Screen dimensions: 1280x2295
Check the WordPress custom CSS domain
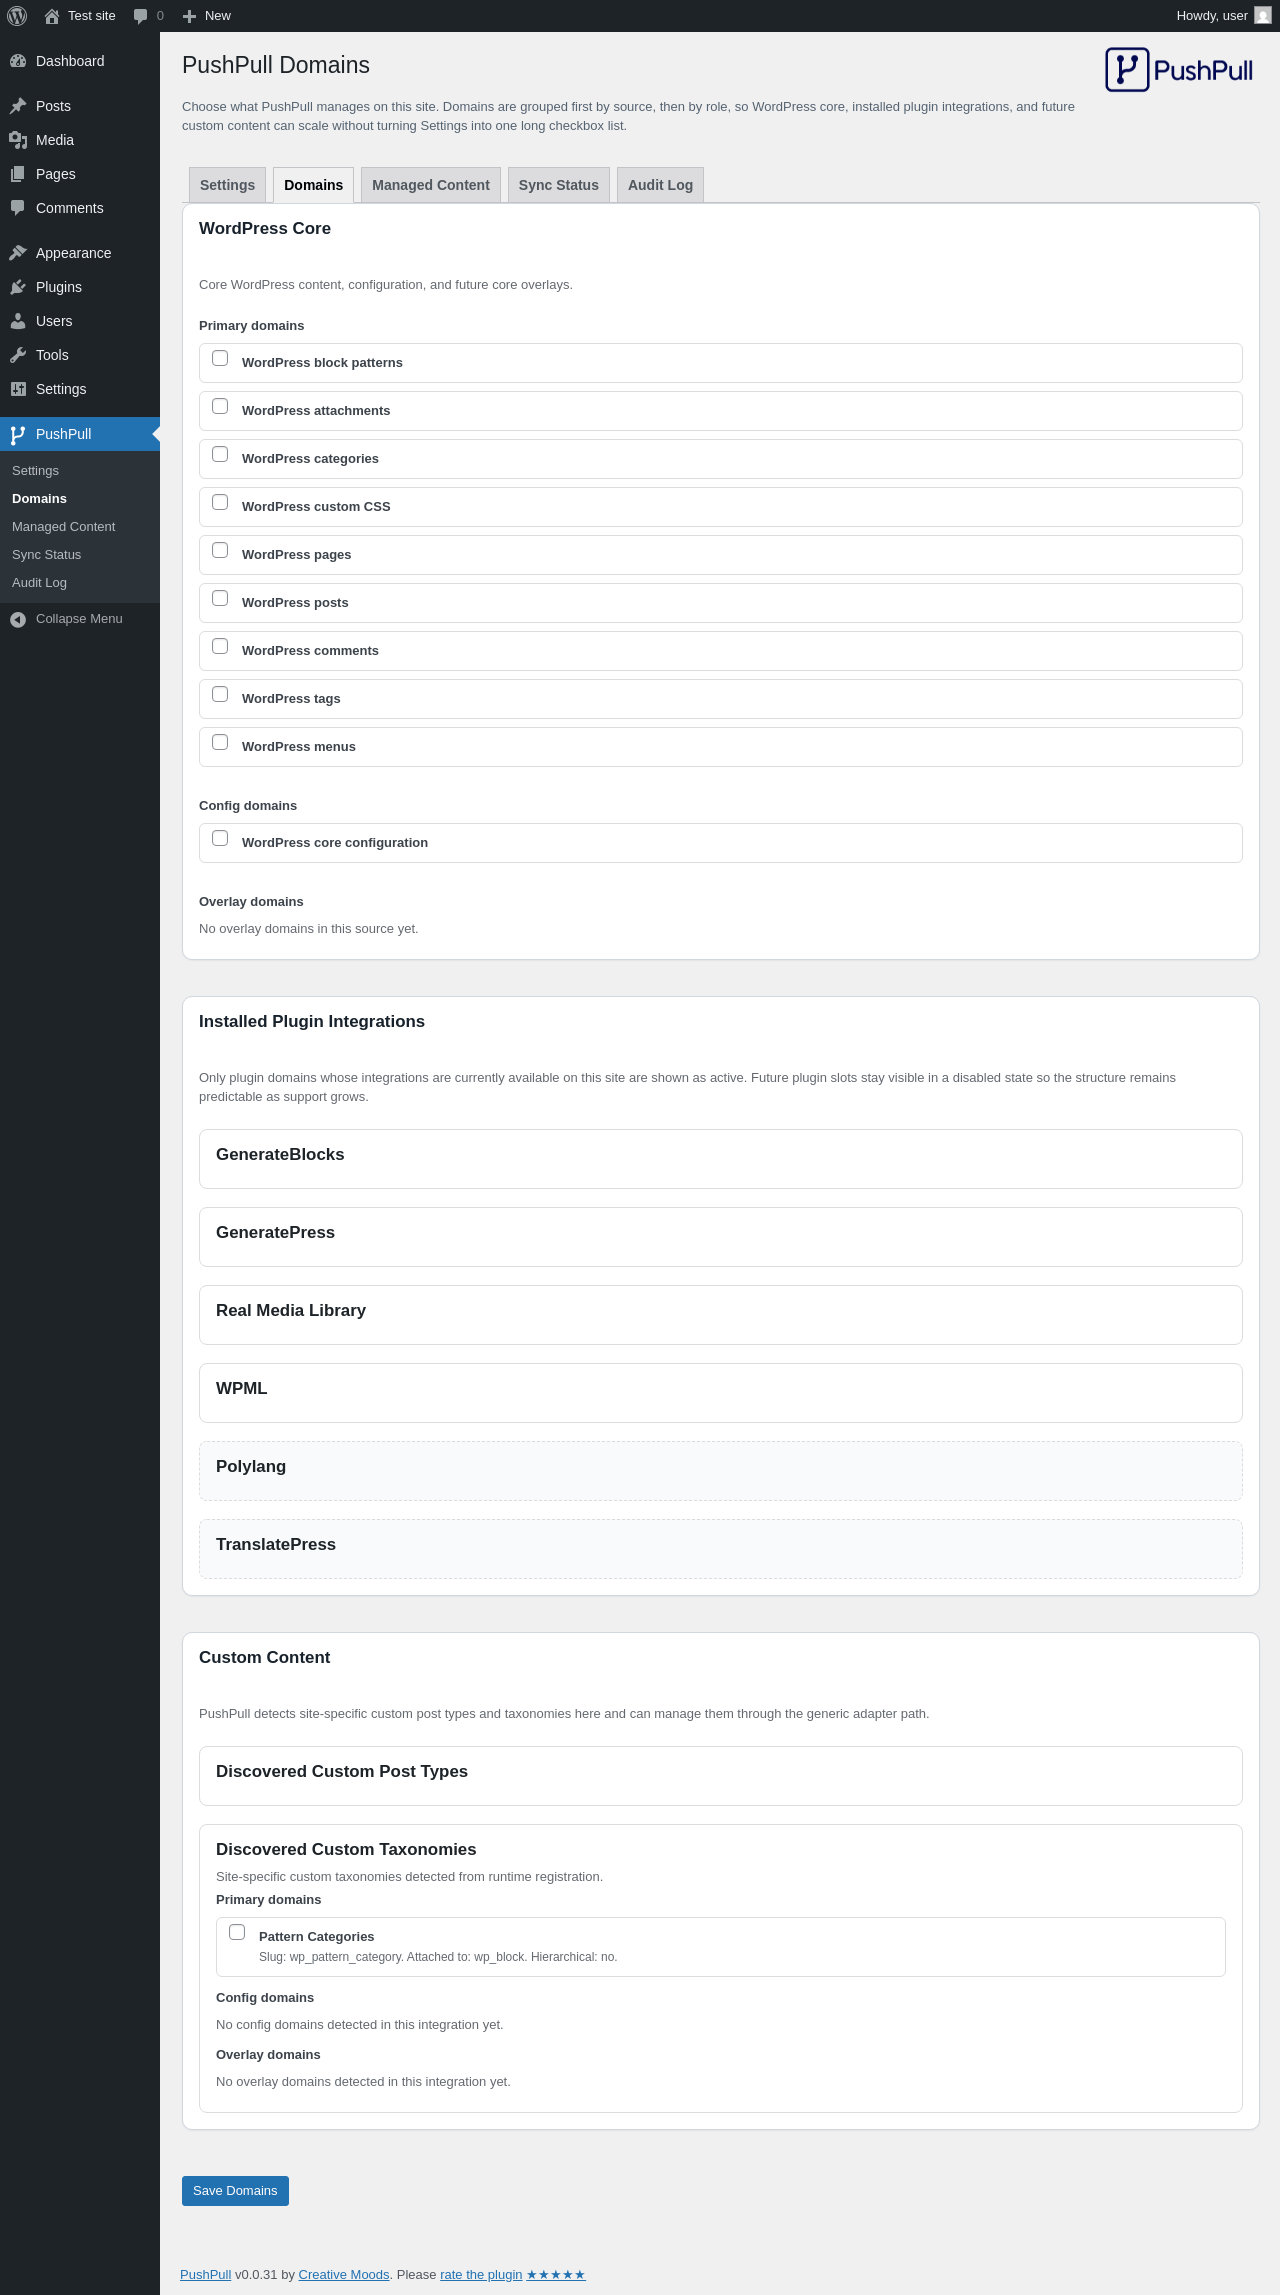coord(220,502)
